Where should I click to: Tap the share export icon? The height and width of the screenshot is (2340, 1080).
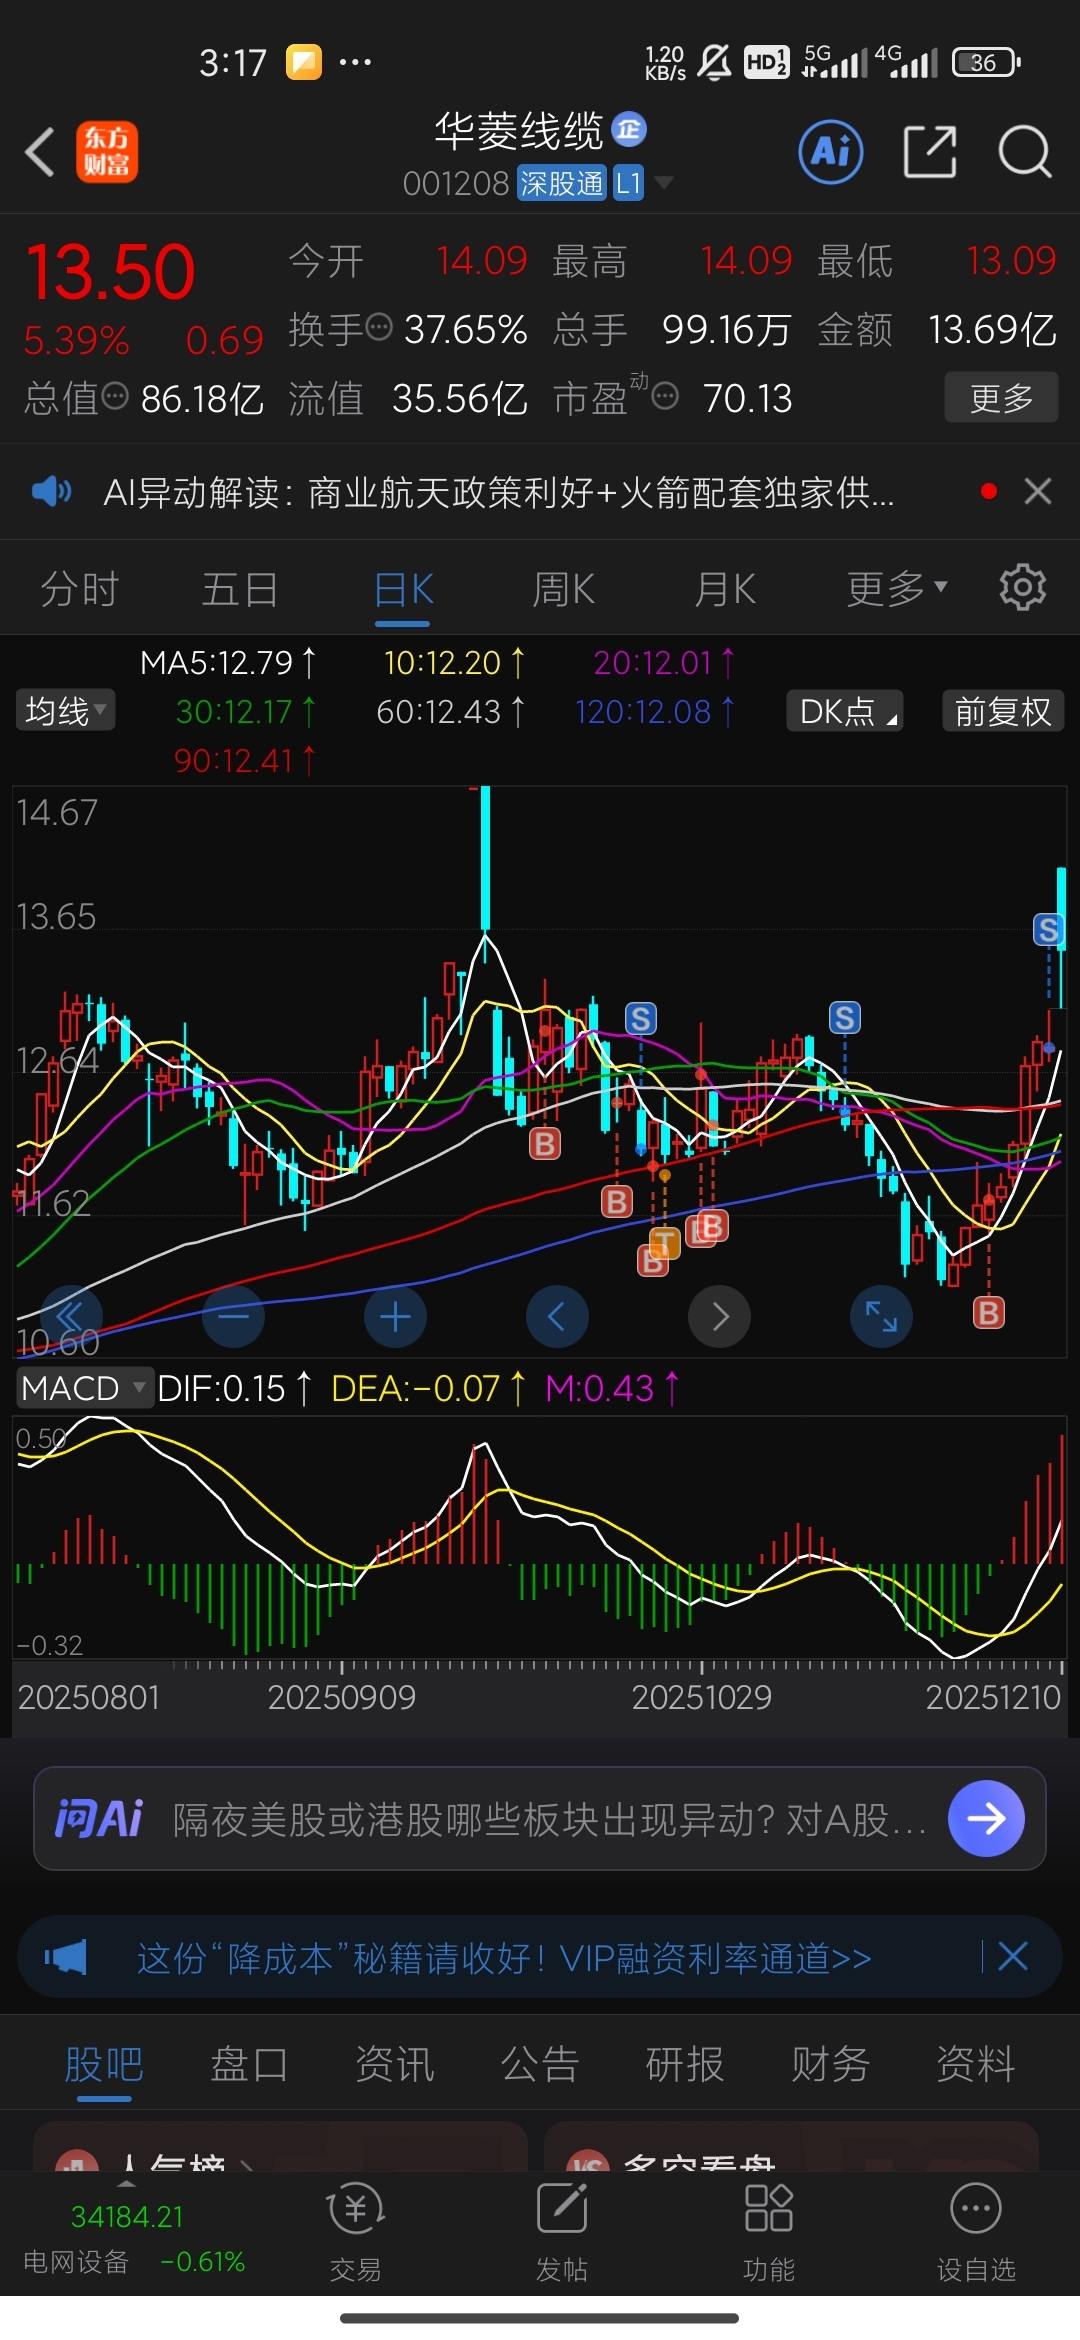pyautogui.click(x=930, y=152)
